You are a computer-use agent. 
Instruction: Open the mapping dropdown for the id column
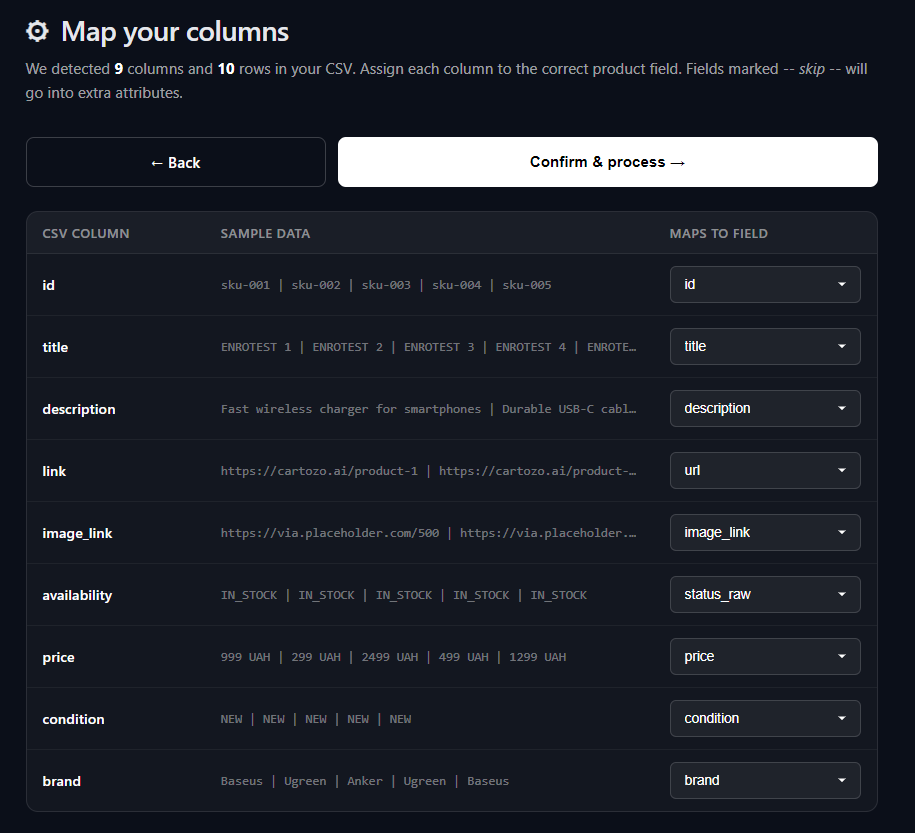(x=765, y=284)
